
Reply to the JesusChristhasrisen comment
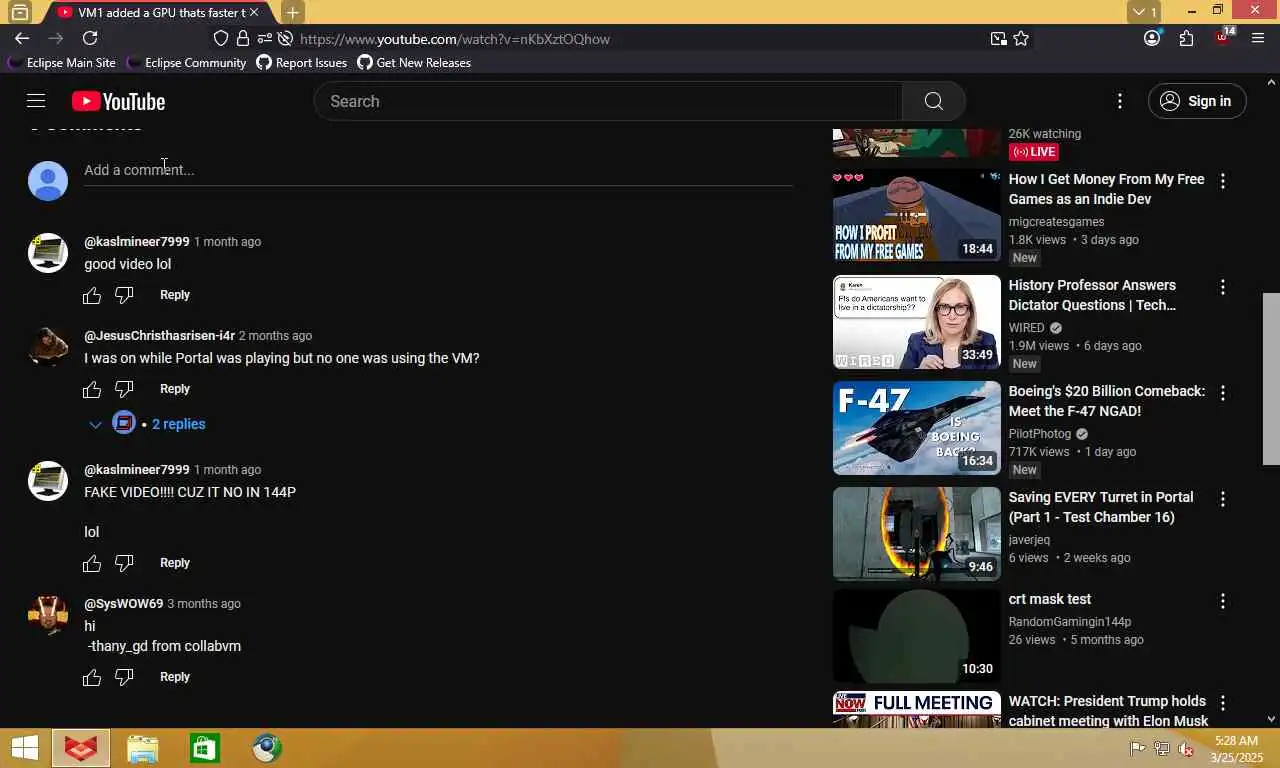(x=175, y=389)
